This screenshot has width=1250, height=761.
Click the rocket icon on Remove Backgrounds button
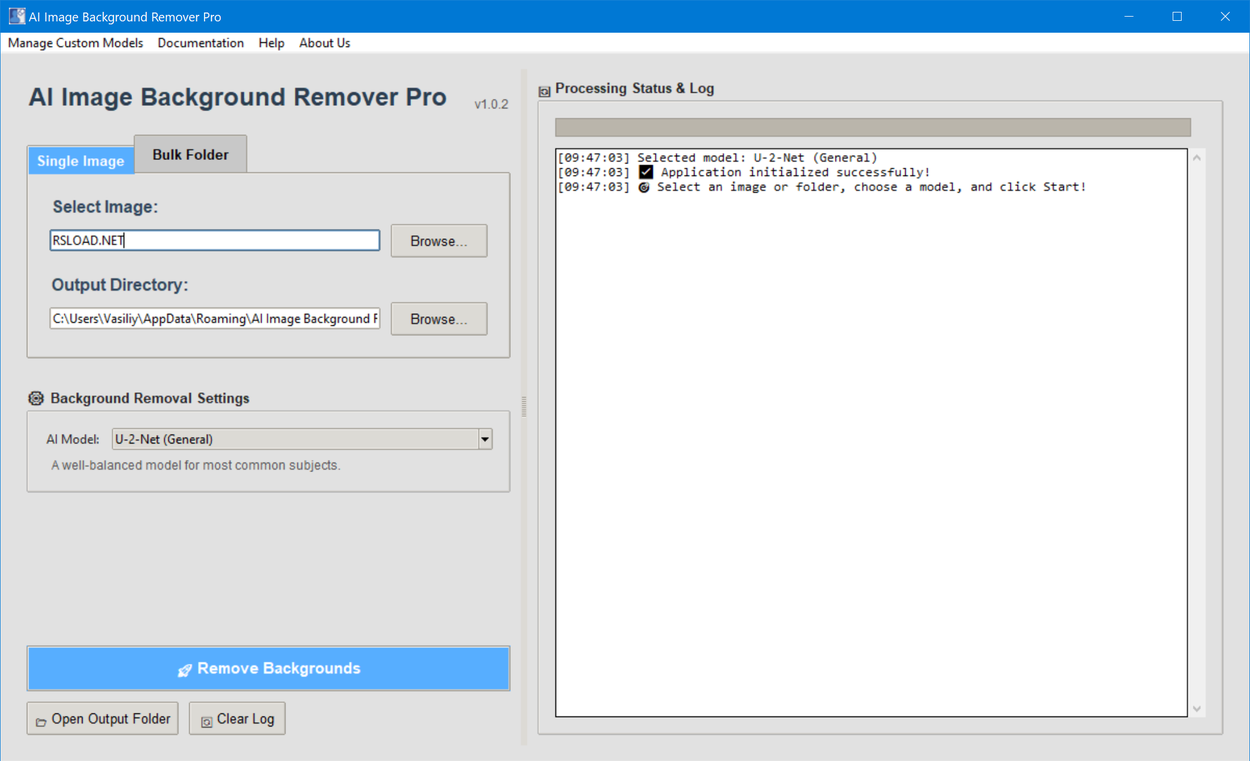coord(185,668)
